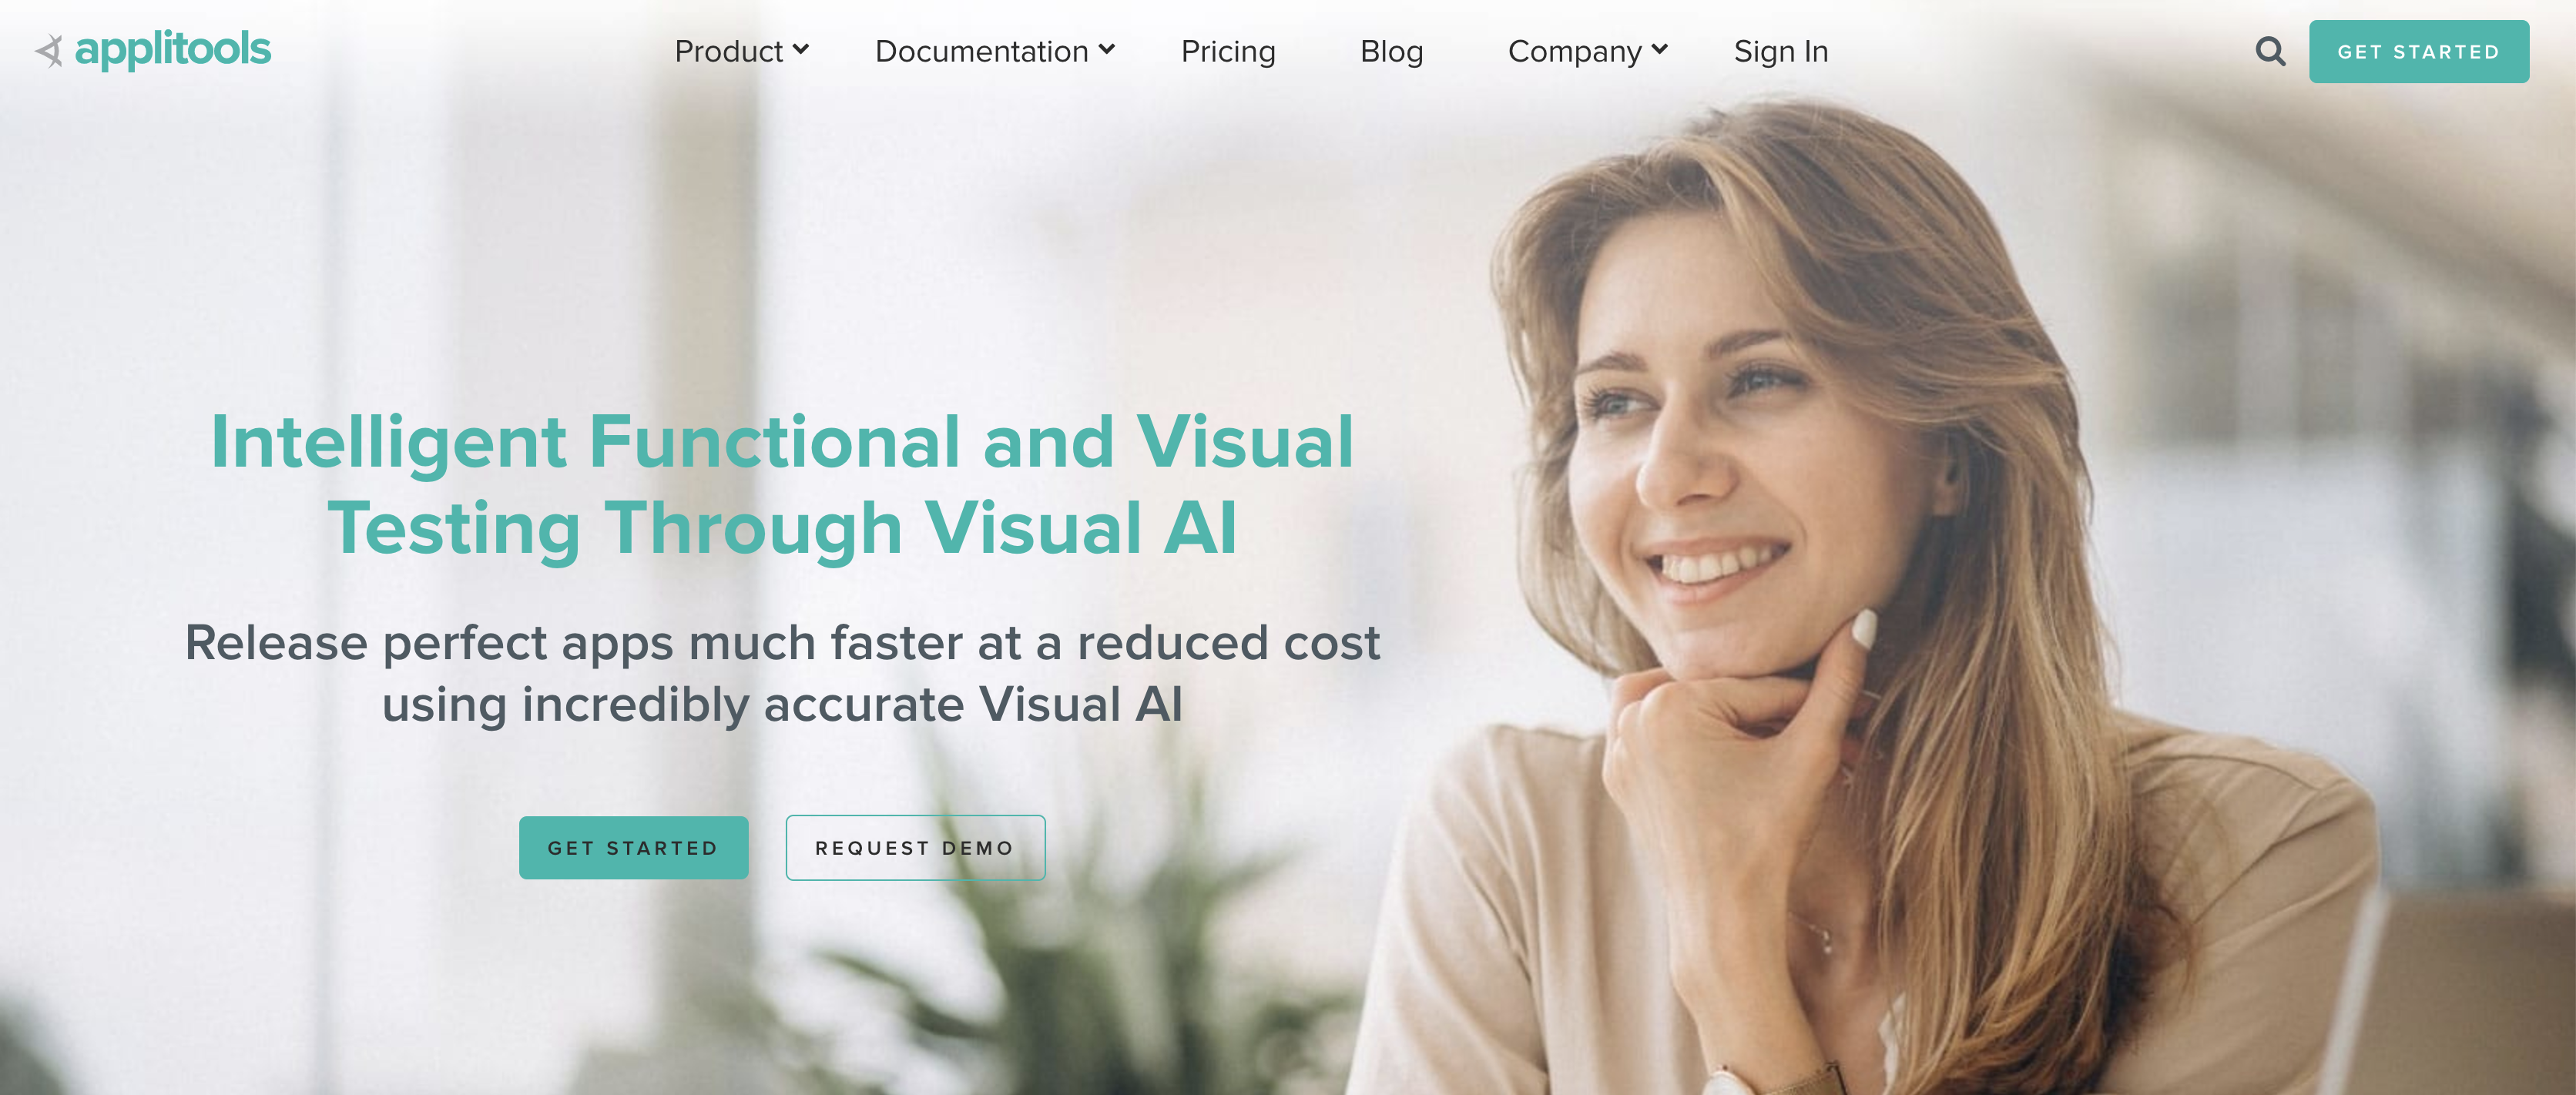This screenshot has height=1095, width=2576.
Task: Click the Sign In link
Action: click(1780, 51)
